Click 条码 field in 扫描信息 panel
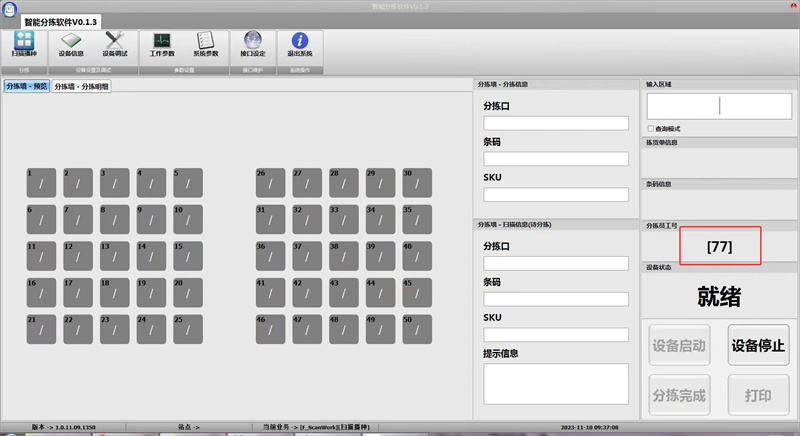 556,299
